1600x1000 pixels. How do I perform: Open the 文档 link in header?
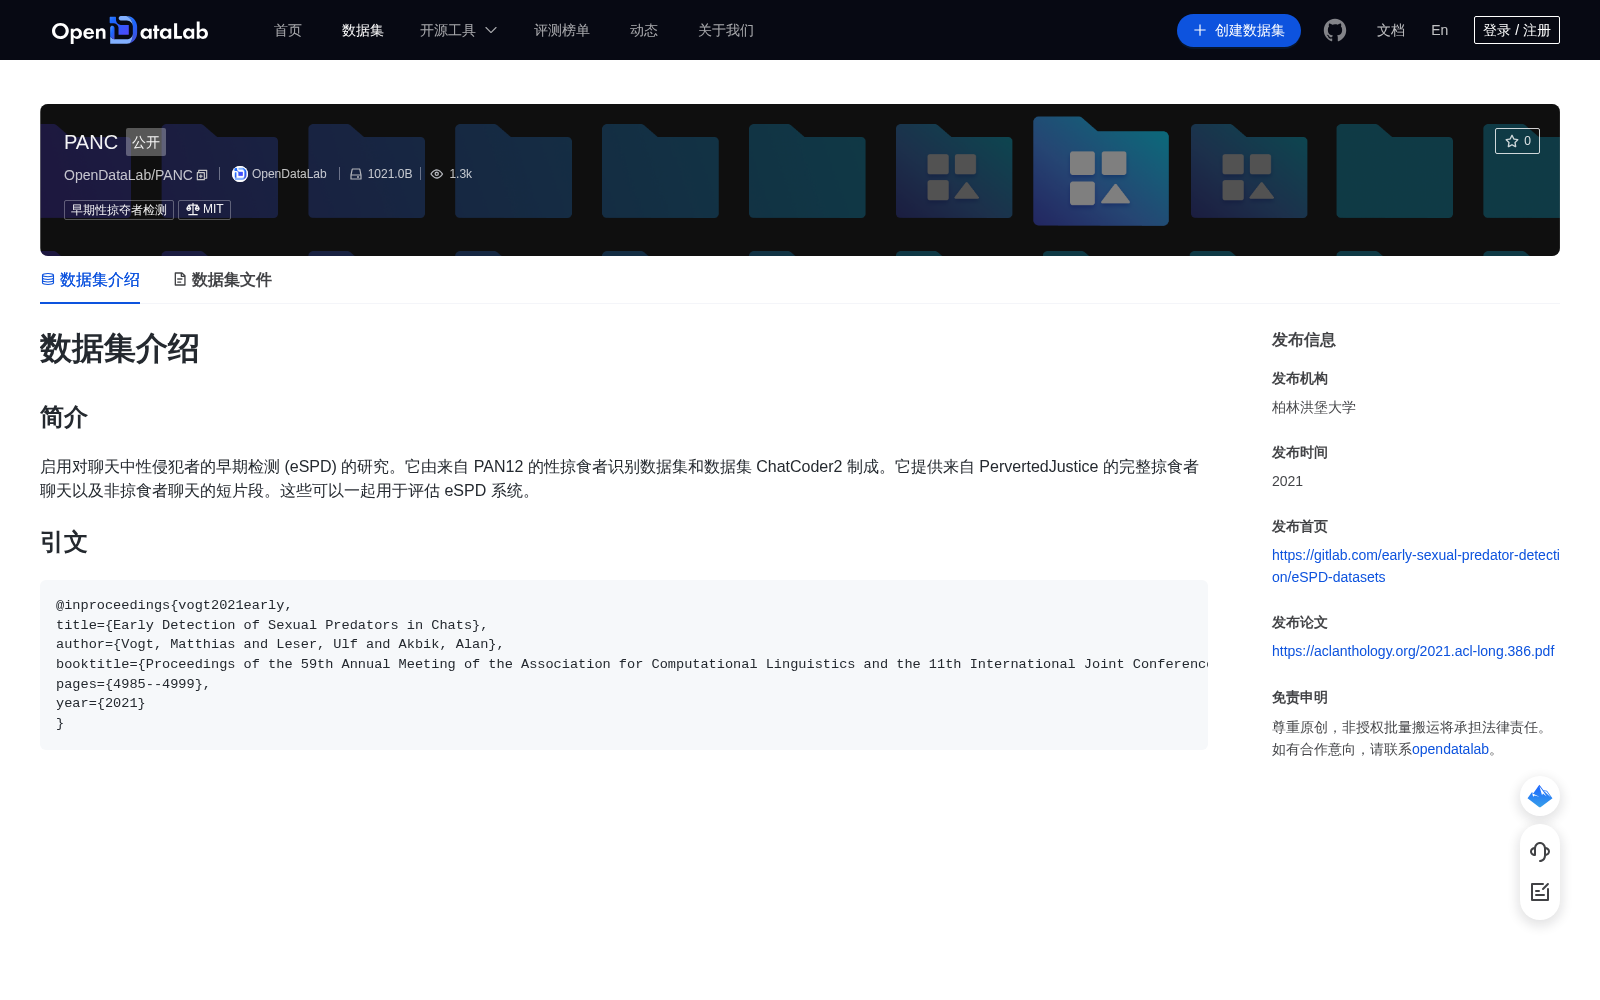(1391, 30)
